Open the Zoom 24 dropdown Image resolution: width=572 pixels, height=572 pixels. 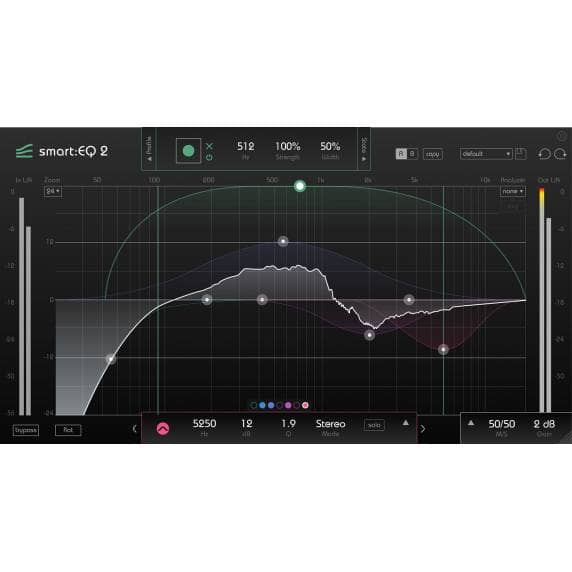53,191
